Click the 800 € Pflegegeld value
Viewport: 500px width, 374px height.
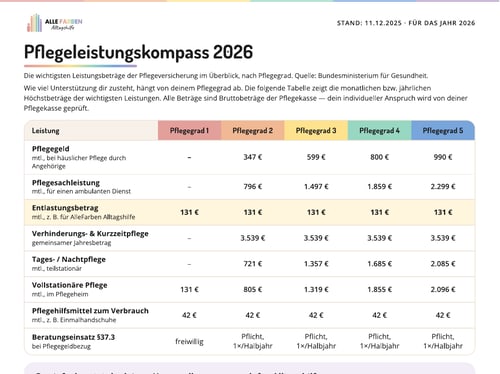pos(379,157)
